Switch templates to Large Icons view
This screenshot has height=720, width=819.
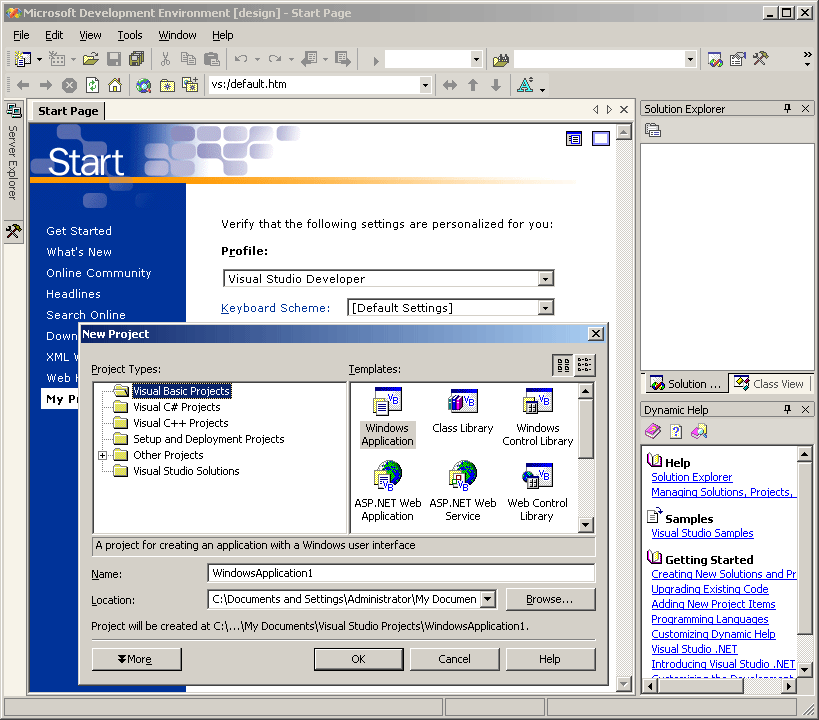click(563, 365)
